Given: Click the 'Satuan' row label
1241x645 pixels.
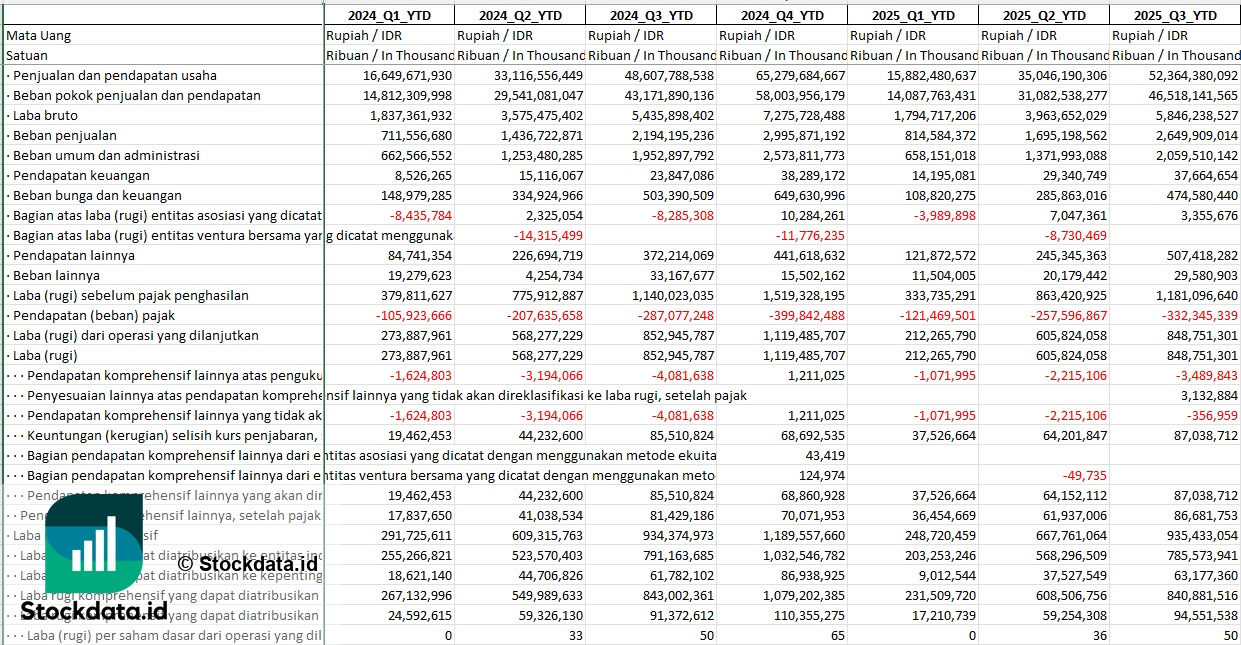Looking at the screenshot, I should 27,55.
